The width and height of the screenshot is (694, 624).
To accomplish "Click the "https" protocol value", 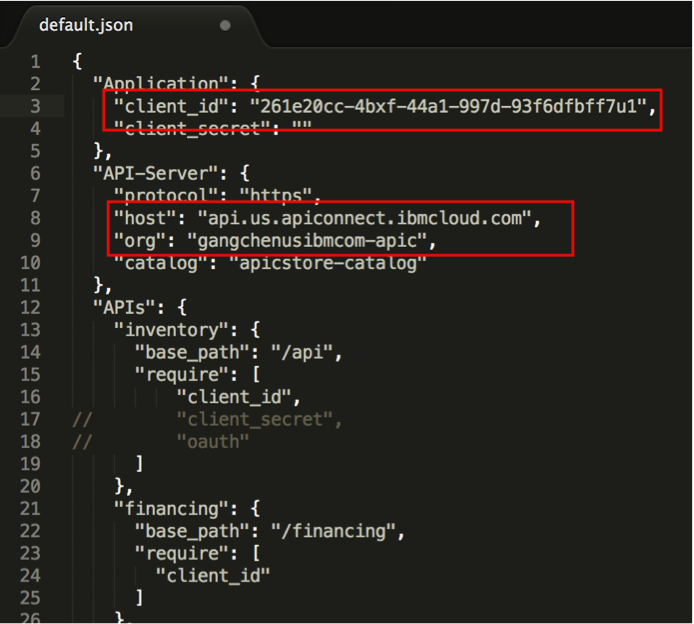I will (277, 196).
